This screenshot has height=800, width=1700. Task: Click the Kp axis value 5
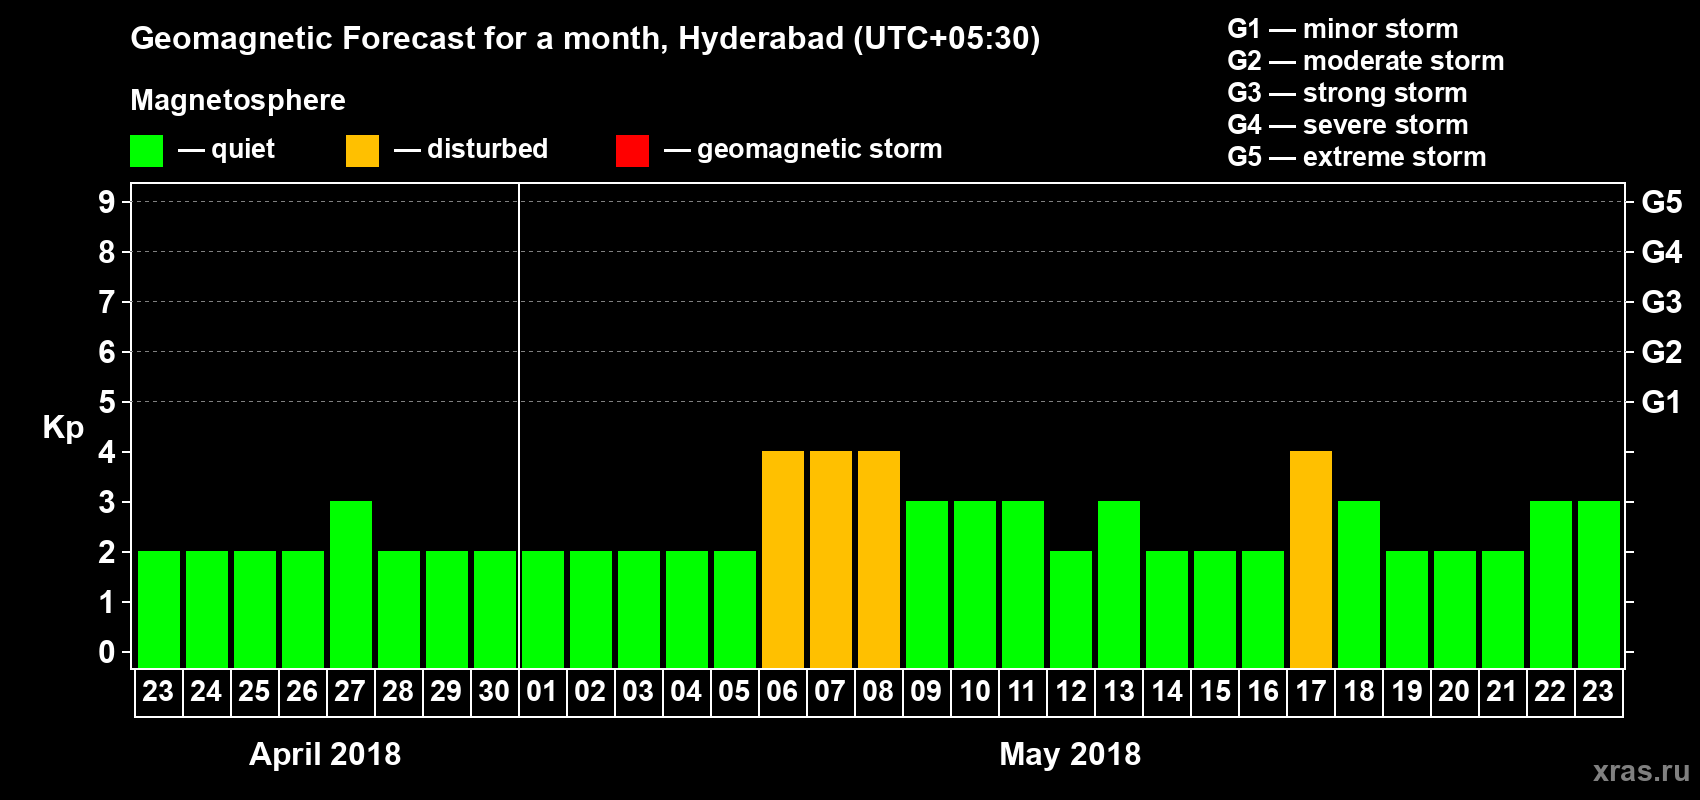click(x=107, y=402)
